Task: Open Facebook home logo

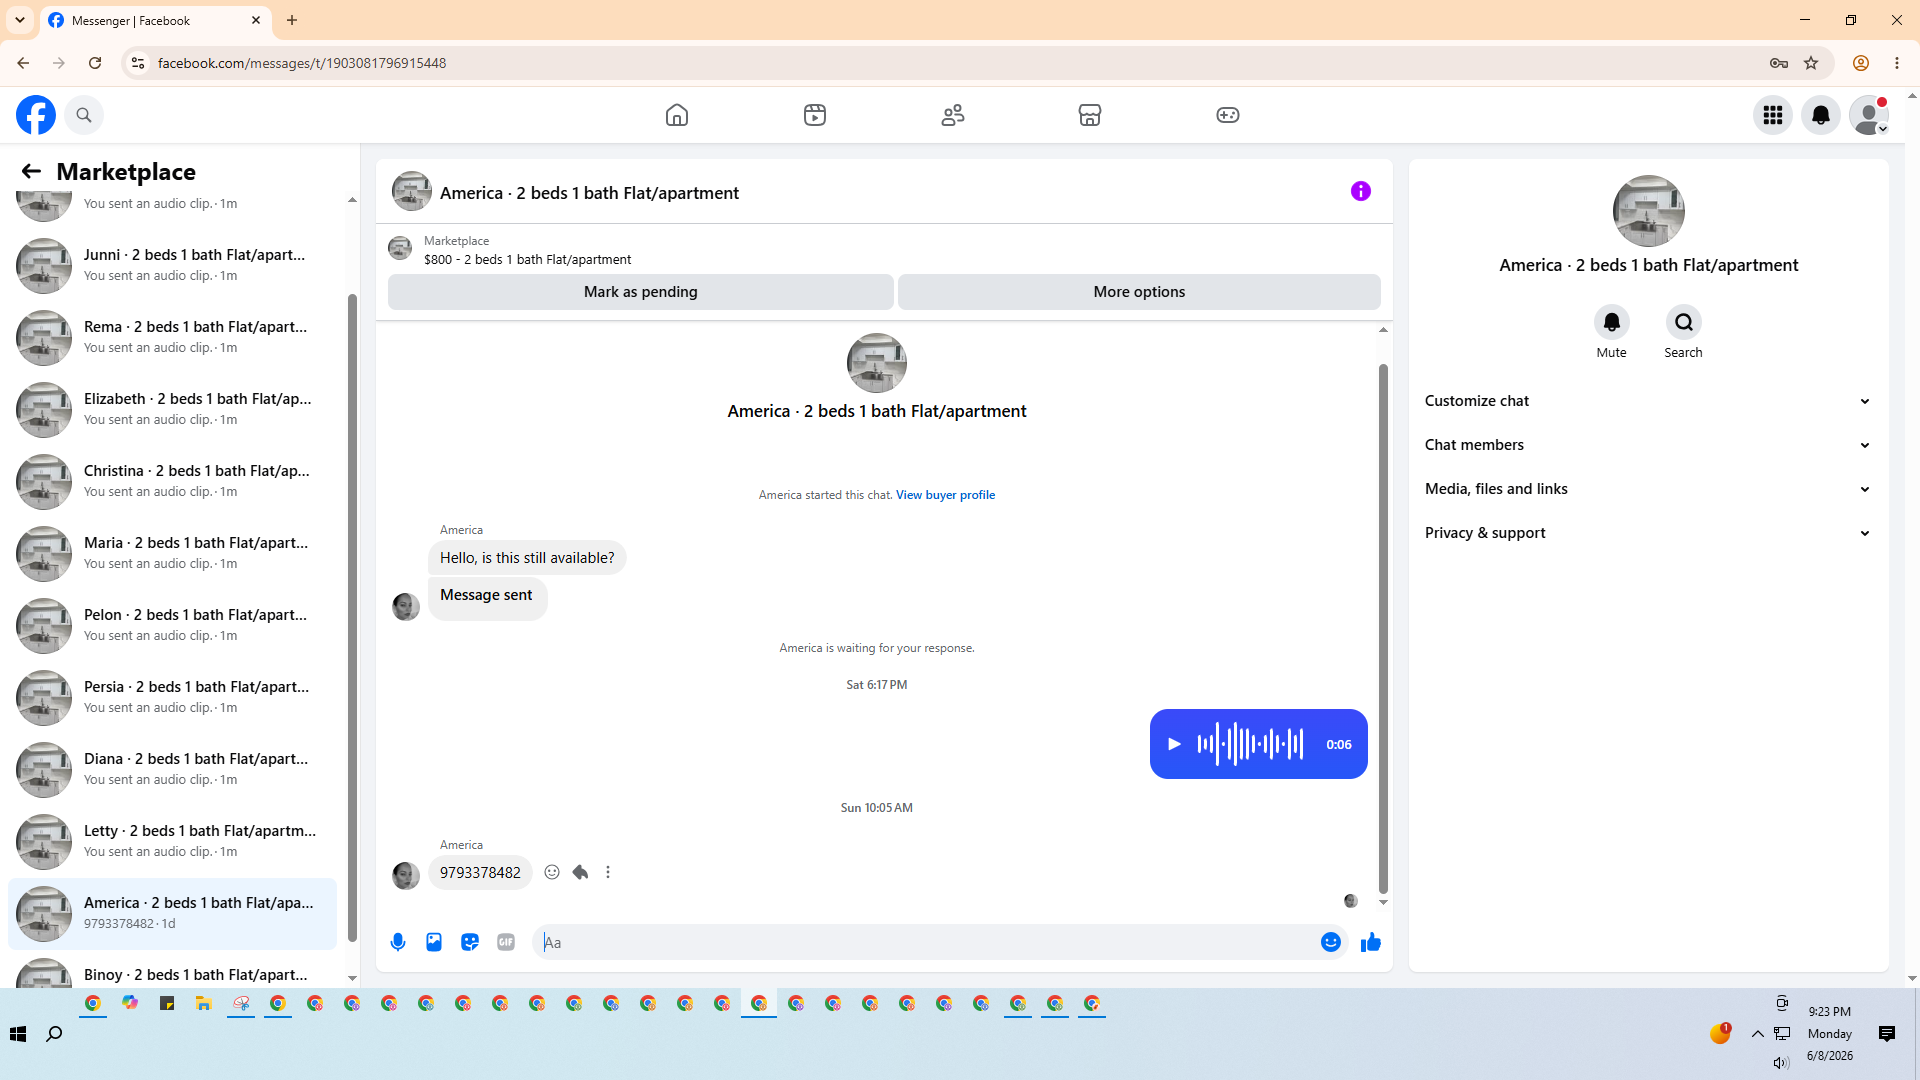Action: pyautogui.click(x=36, y=115)
